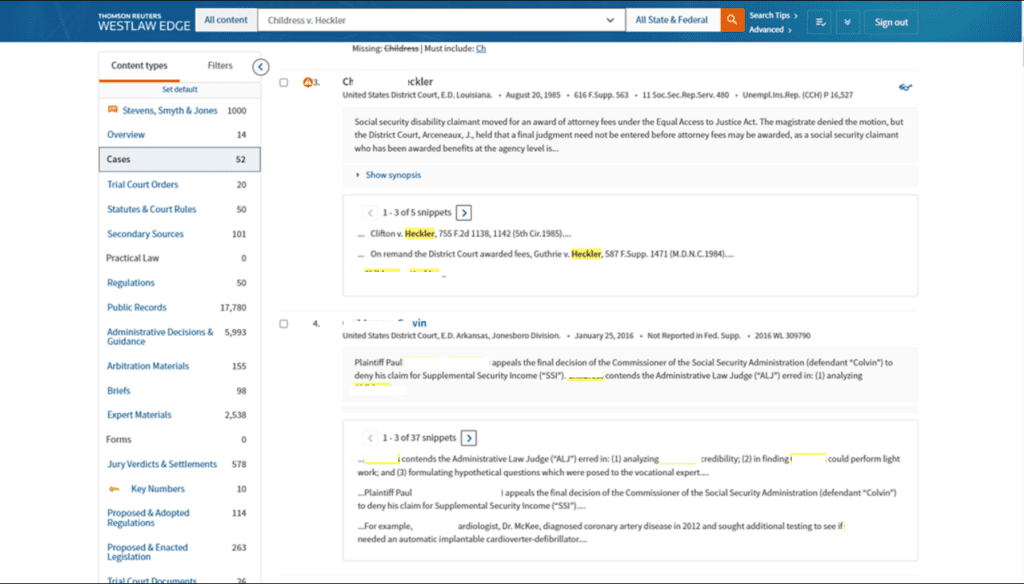
Task: Open the Content types tab
Action: [141, 67]
